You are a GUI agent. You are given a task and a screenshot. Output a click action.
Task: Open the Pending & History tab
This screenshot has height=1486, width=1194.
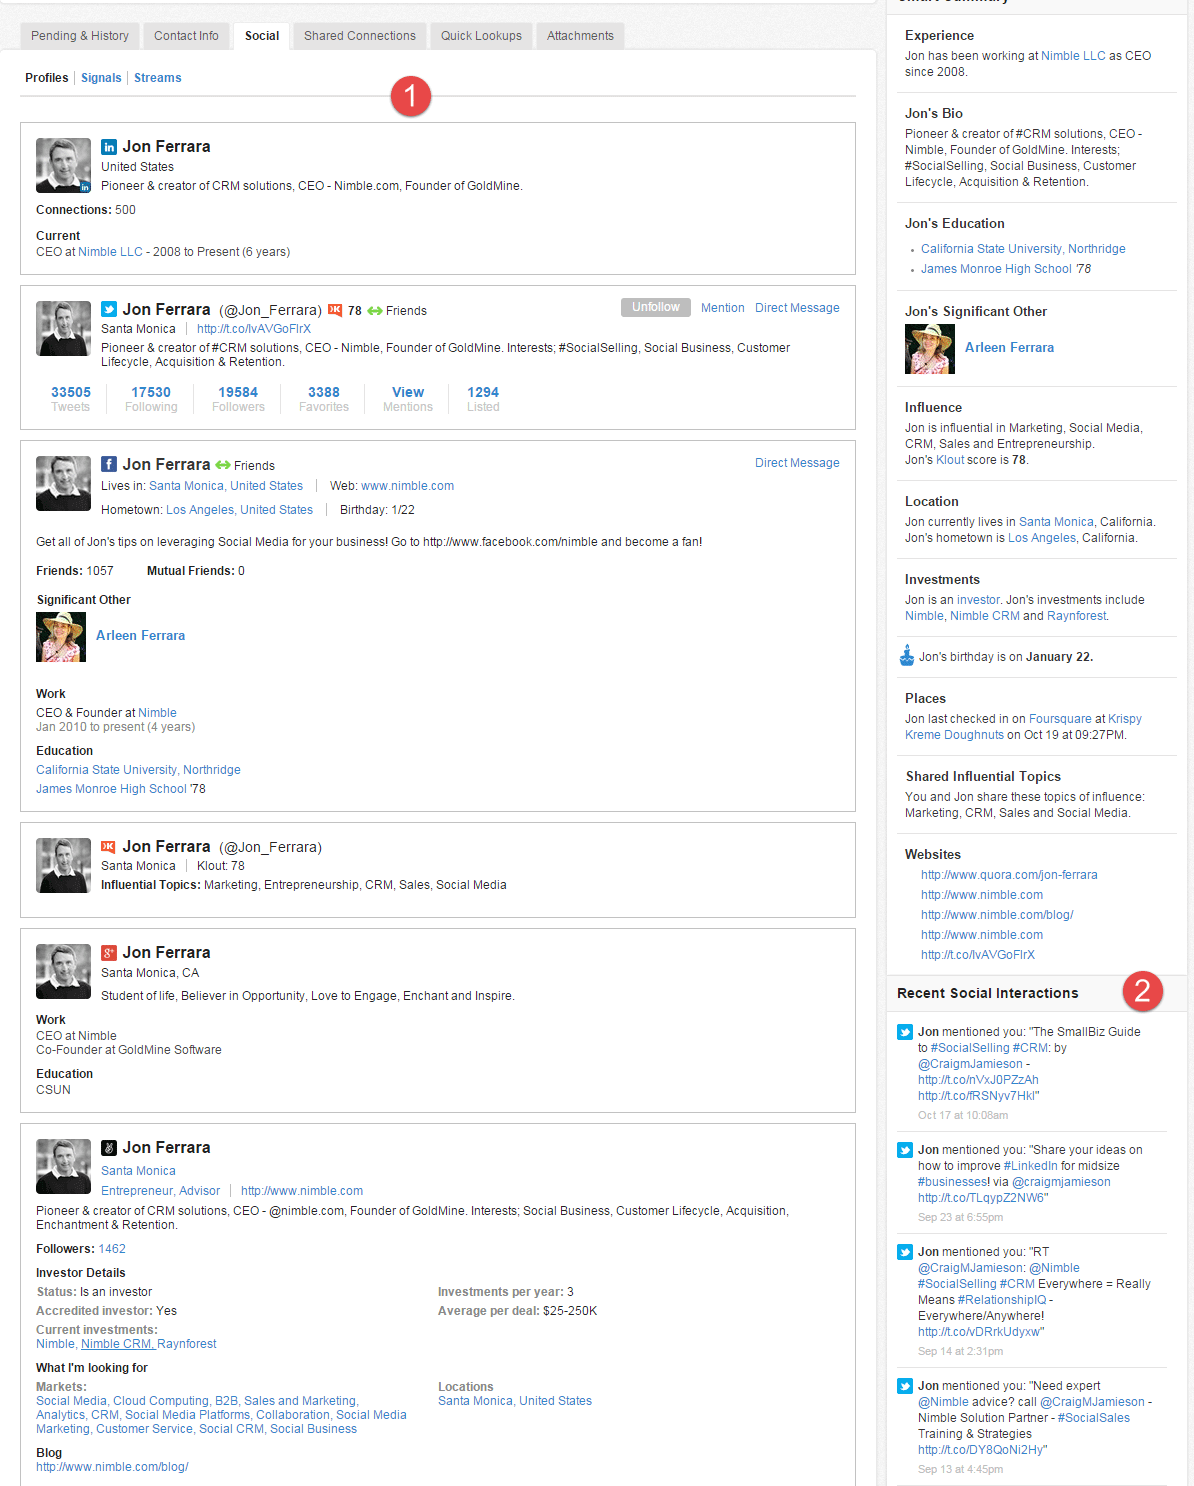click(80, 36)
